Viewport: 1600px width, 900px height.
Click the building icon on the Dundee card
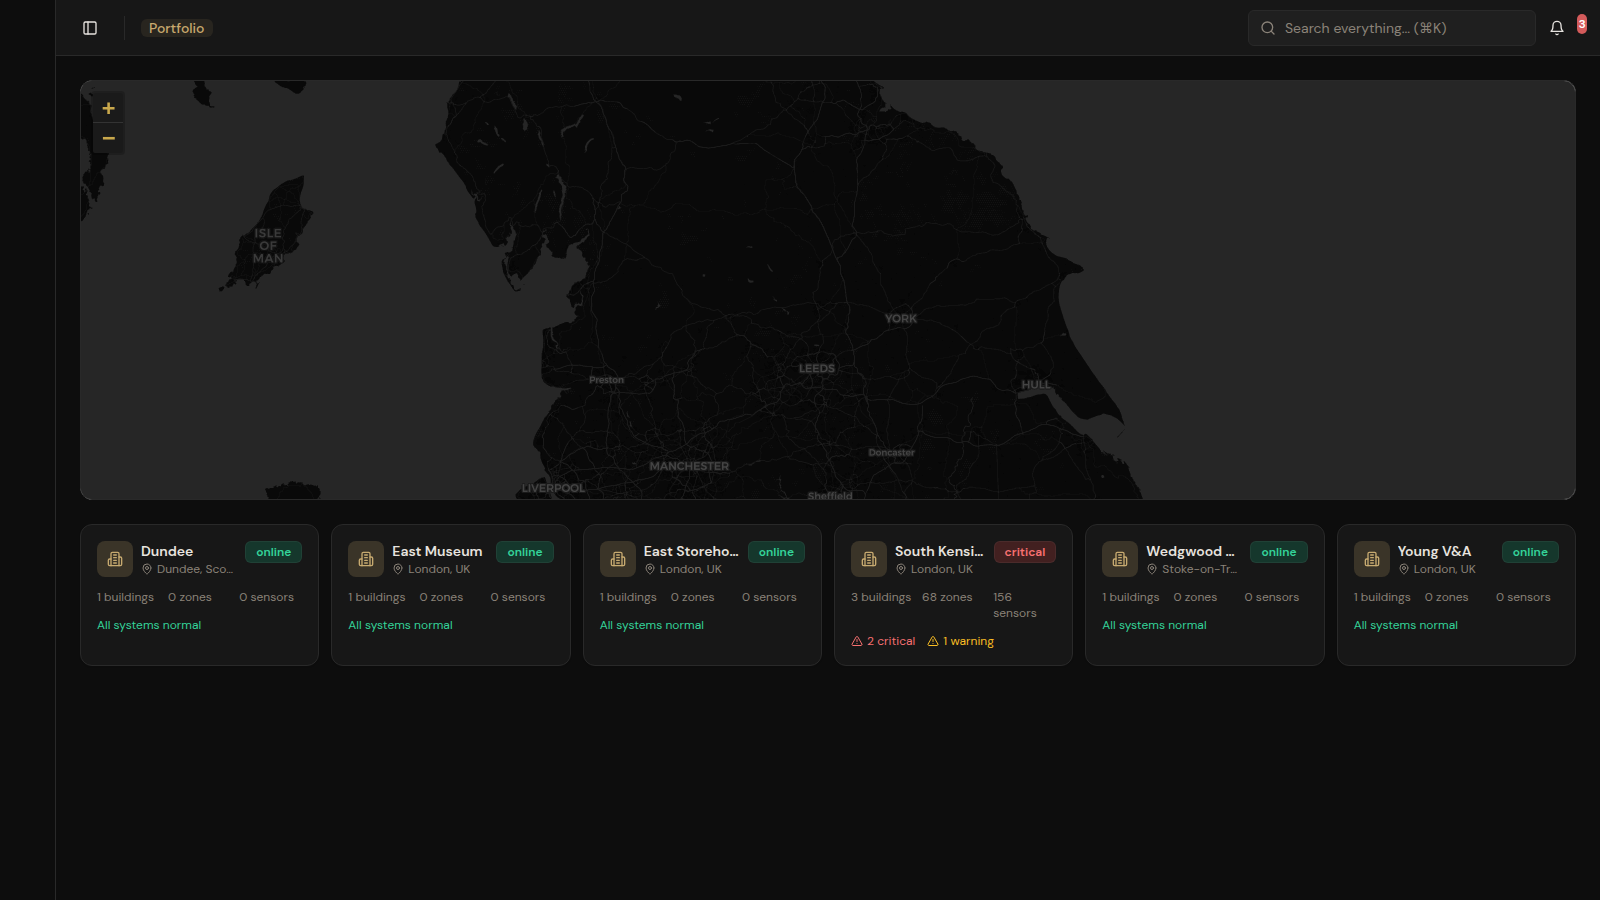[x=114, y=559]
